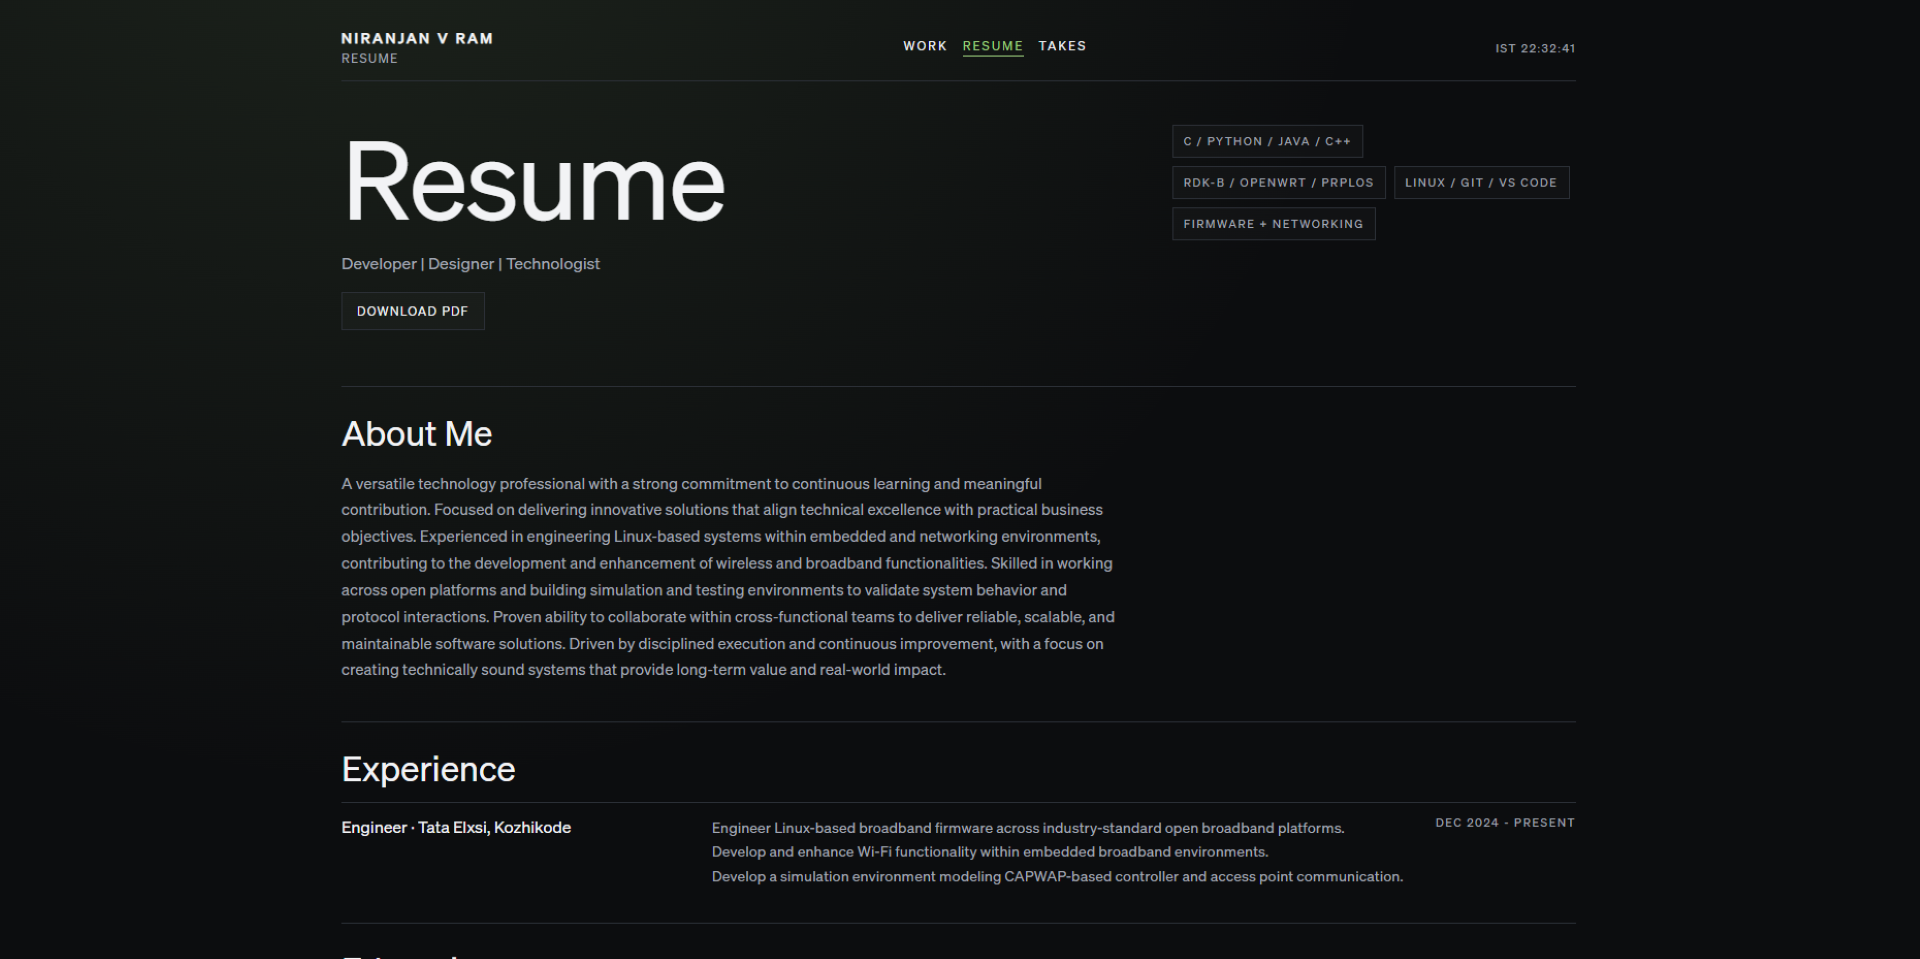
Task: Select the C / PYTHON / JAVA / C++ skill tag
Action: point(1267,141)
